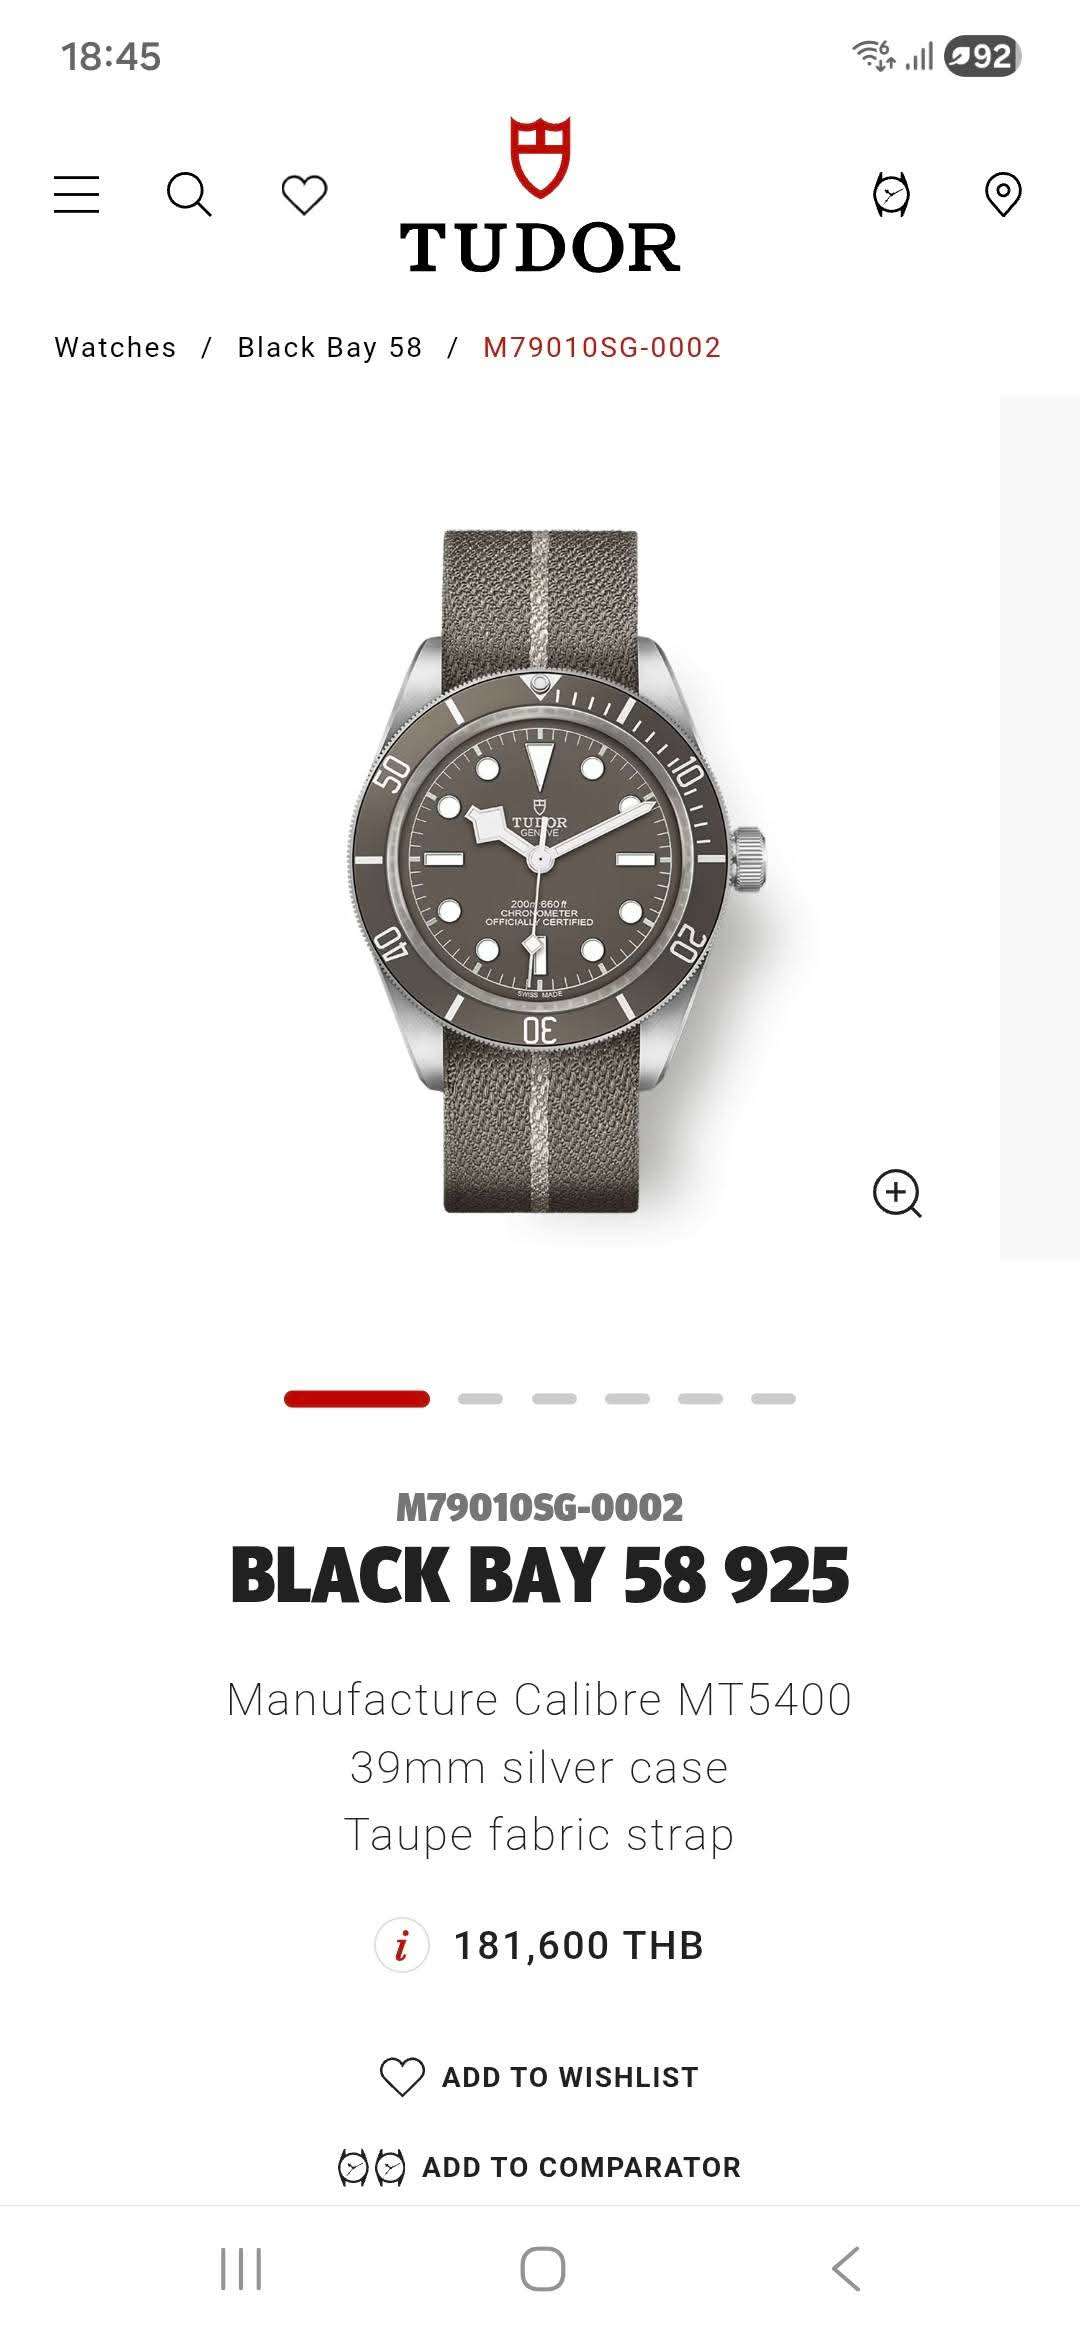Select M79010SG-0002 breadcrumb item
The image size is (1080, 2340).
(602, 347)
